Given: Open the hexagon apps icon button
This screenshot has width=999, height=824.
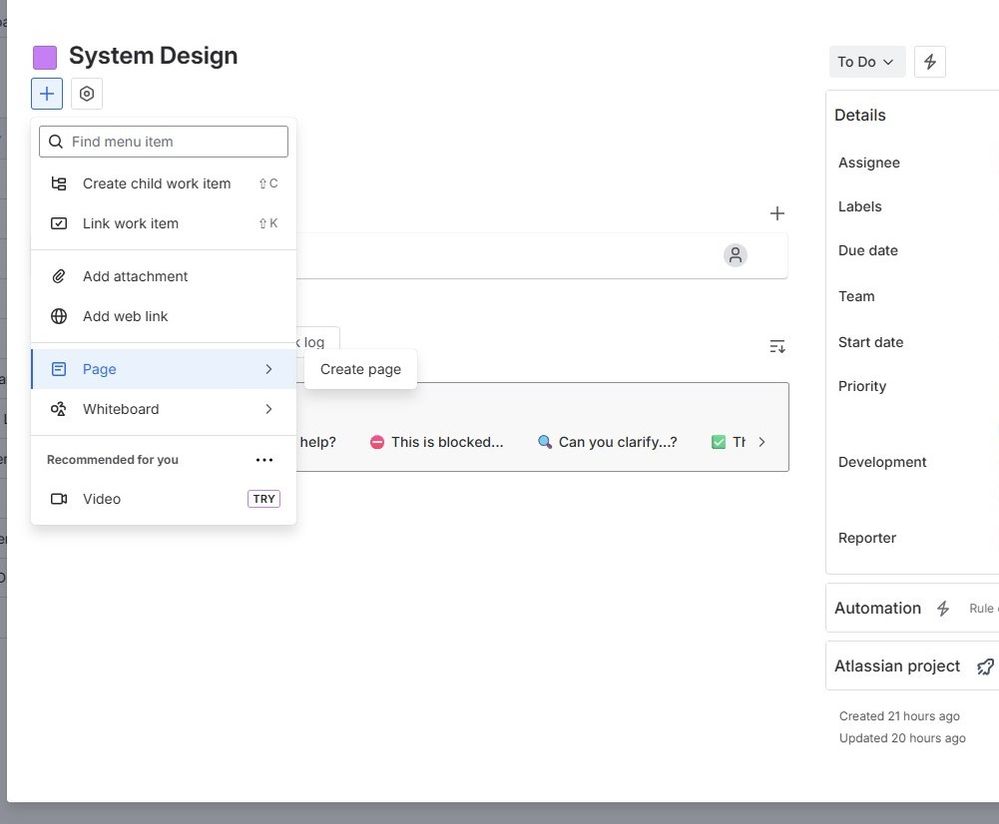Looking at the screenshot, I should pos(87,94).
